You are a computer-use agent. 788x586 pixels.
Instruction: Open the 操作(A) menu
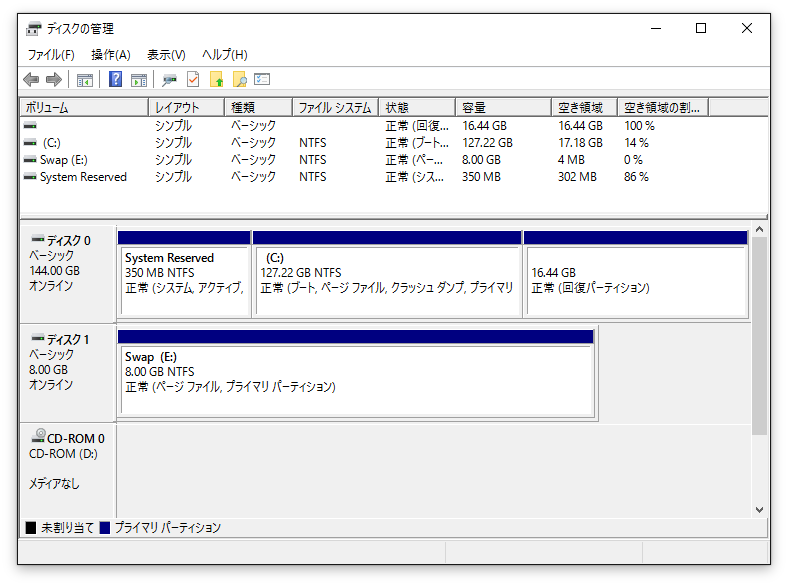111,54
